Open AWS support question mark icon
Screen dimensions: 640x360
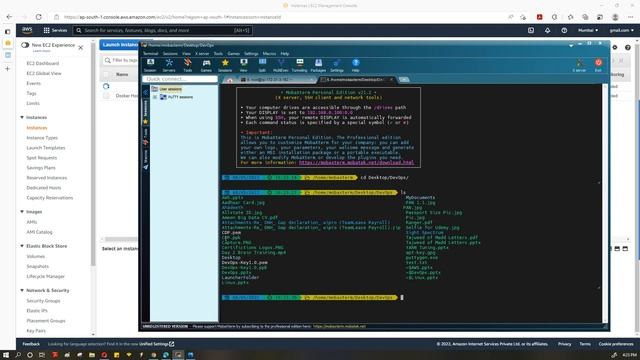tap(564, 30)
